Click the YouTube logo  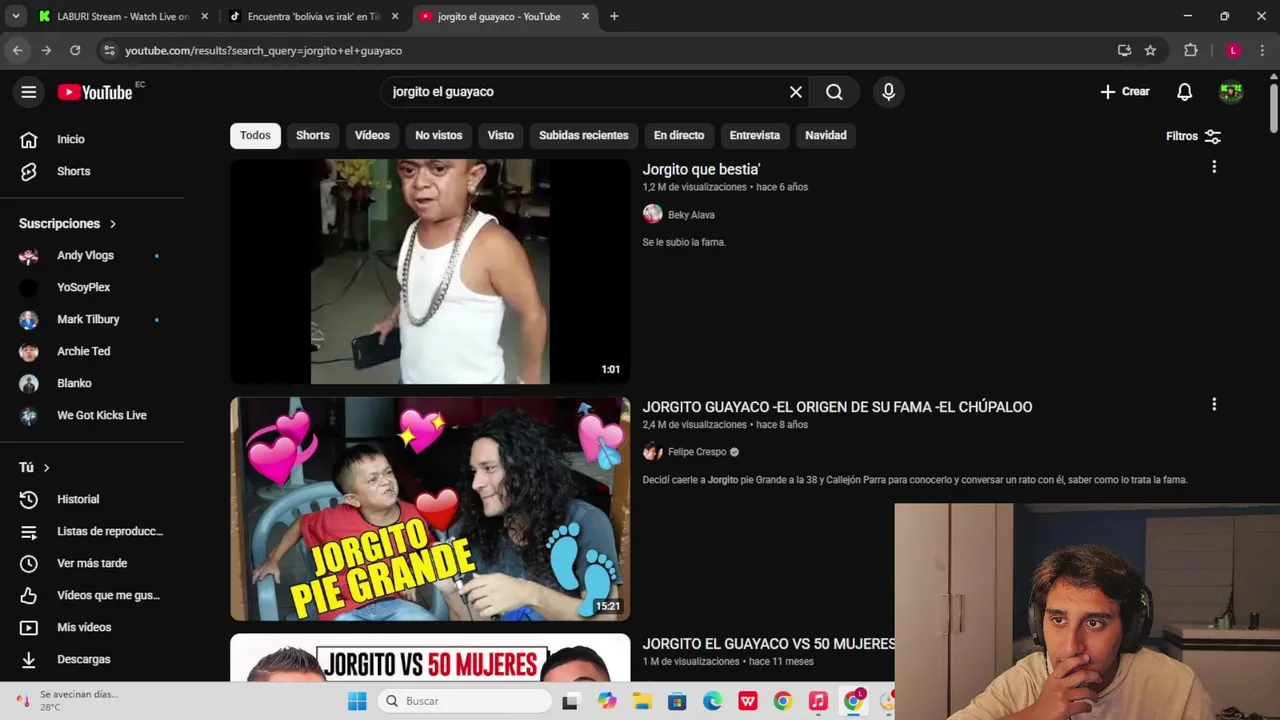(x=95, y=92)
